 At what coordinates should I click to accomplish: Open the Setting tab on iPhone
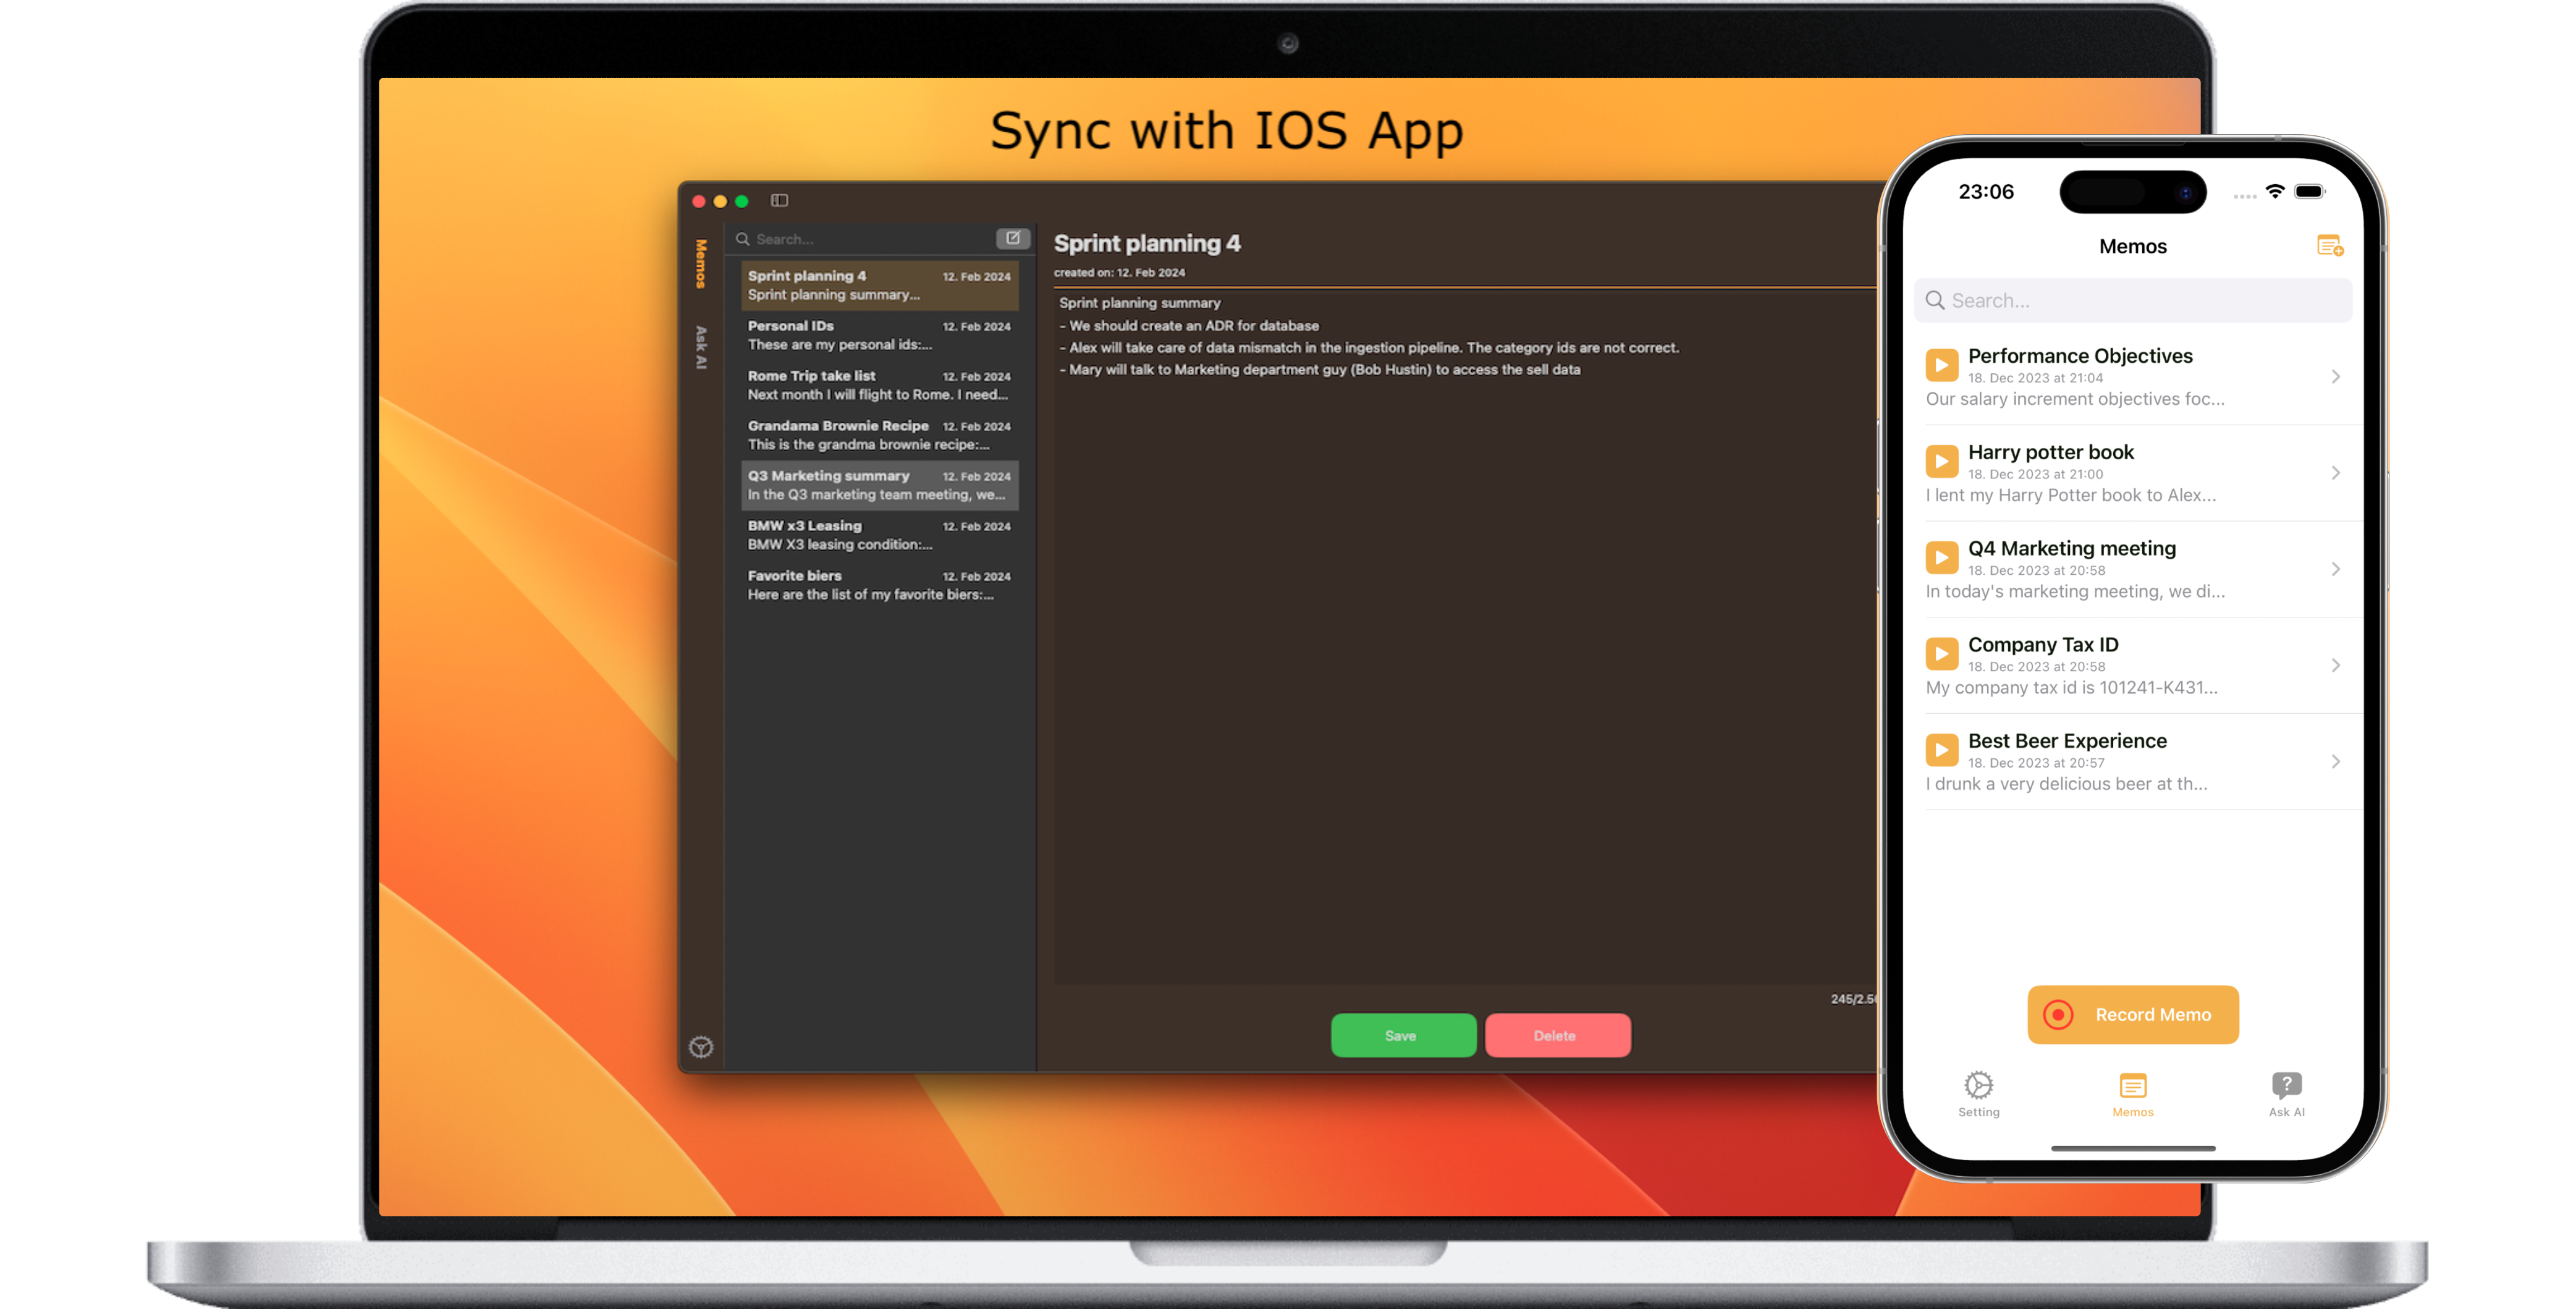[1978, 1093]
